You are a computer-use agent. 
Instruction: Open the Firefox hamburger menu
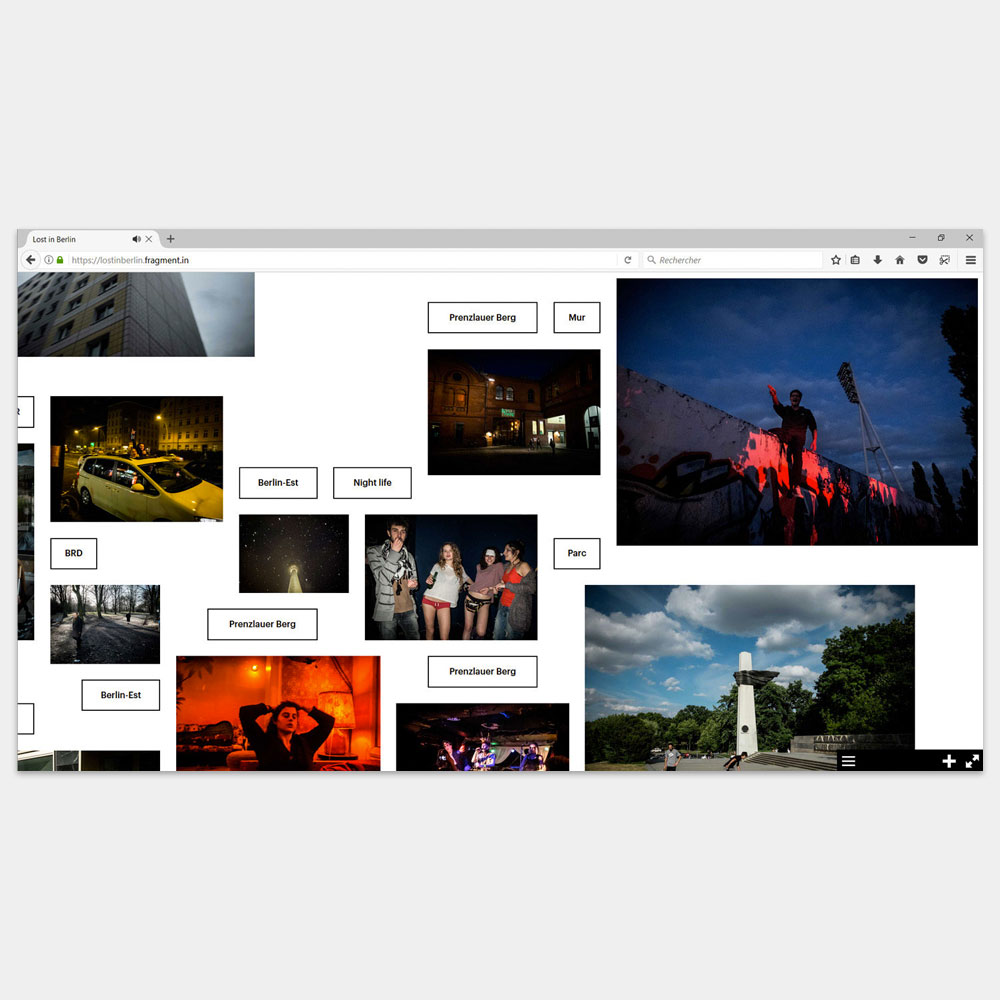pyautogui.click(x=971, y=260)
